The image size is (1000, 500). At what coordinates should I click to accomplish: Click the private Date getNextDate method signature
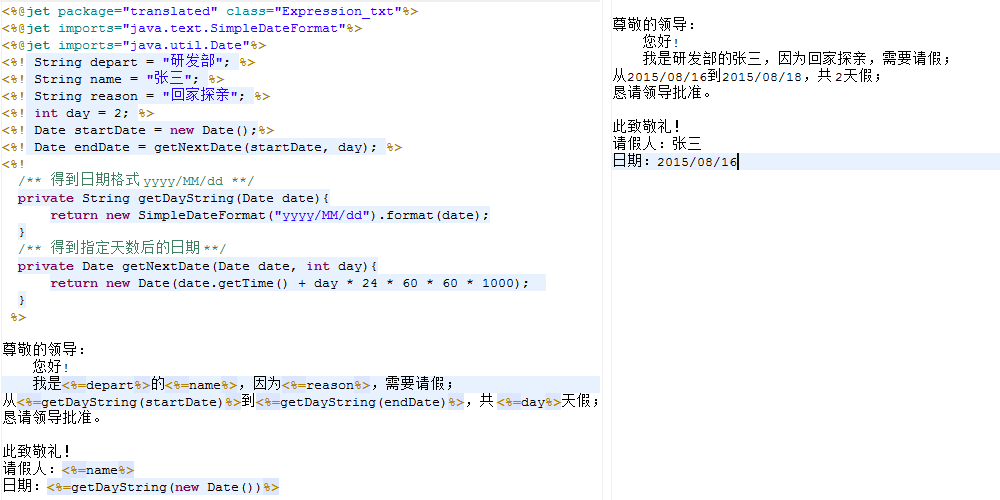[x=198, y=266]
